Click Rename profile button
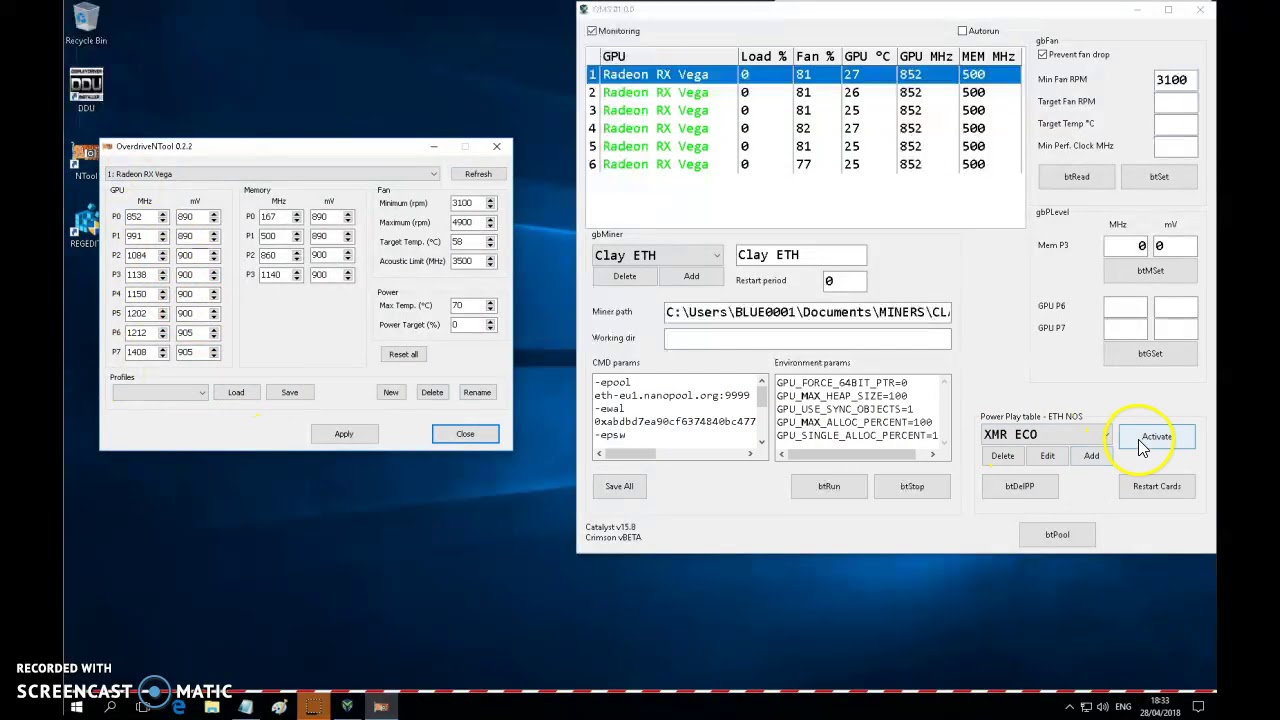The height and width of the screenshot is (720, 1280). pyautogui.click(x=477, y=393)
